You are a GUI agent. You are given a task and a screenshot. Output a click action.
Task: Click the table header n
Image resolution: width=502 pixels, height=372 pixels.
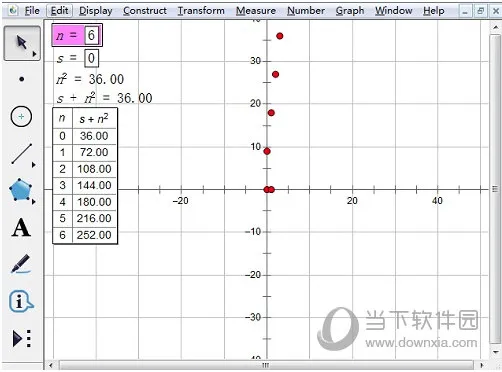[62, 118]
